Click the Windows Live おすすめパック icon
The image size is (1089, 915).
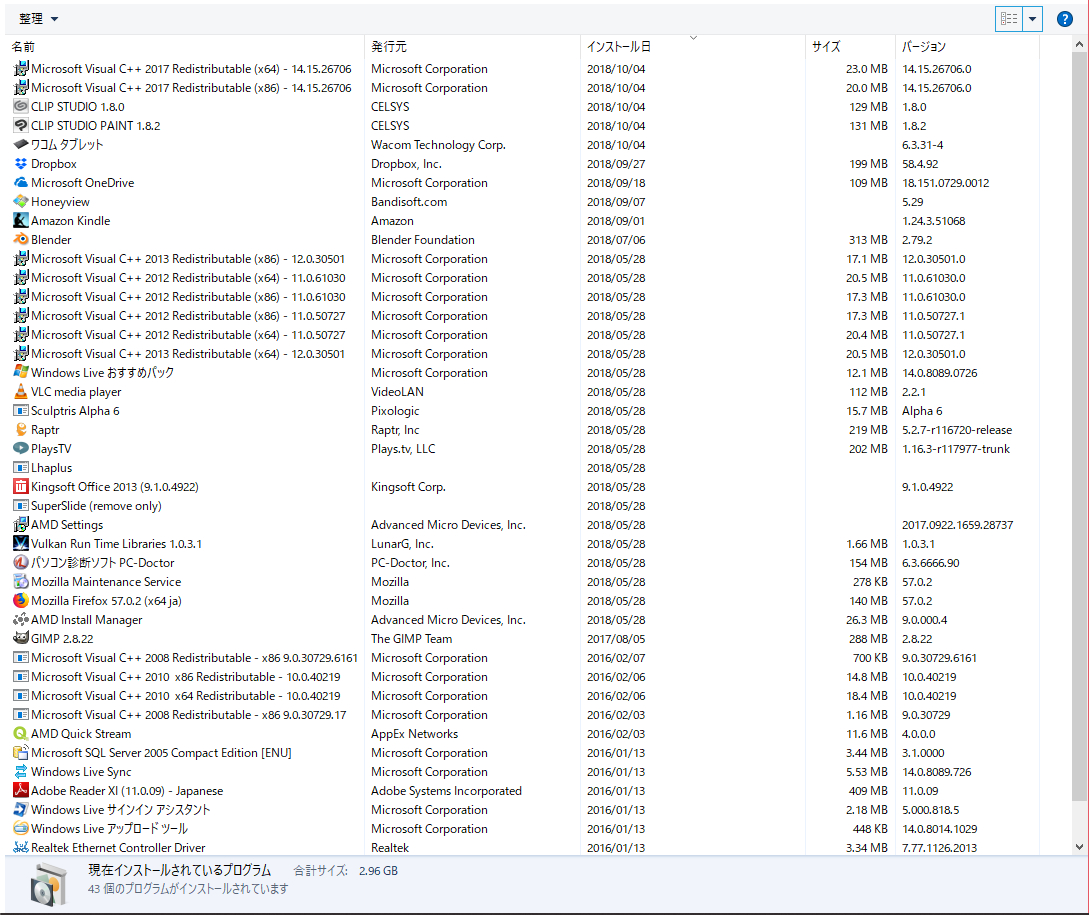21,372
